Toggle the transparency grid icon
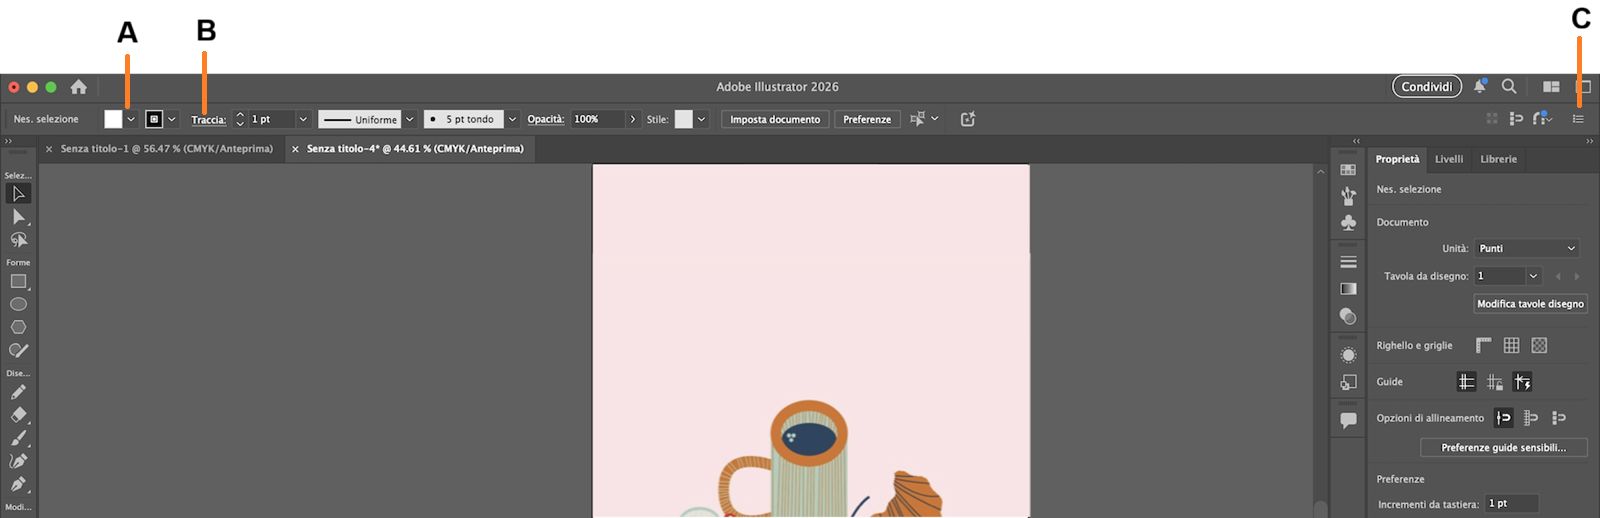 (x=1539, y=345)
